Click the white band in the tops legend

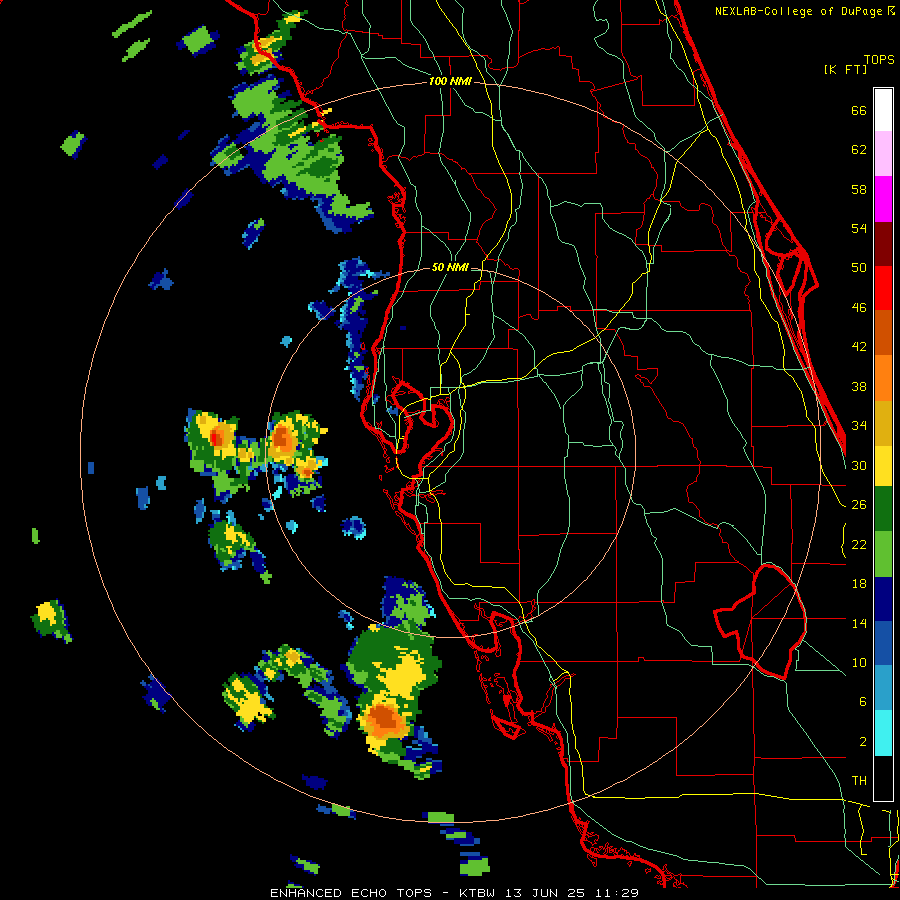click(x=883, y=110)
